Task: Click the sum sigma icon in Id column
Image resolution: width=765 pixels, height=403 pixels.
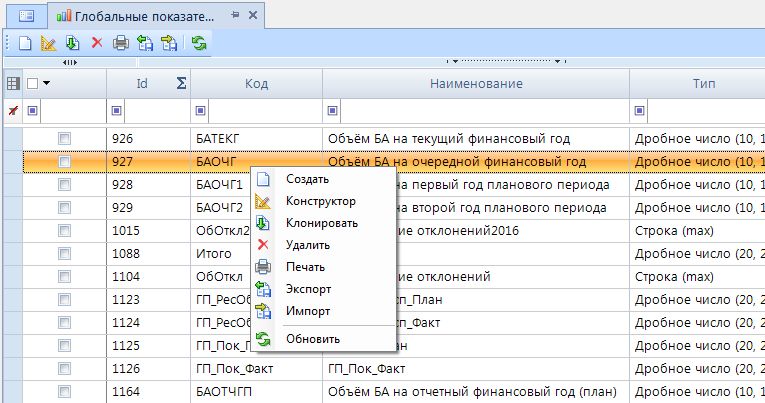Action: (181, 84)
